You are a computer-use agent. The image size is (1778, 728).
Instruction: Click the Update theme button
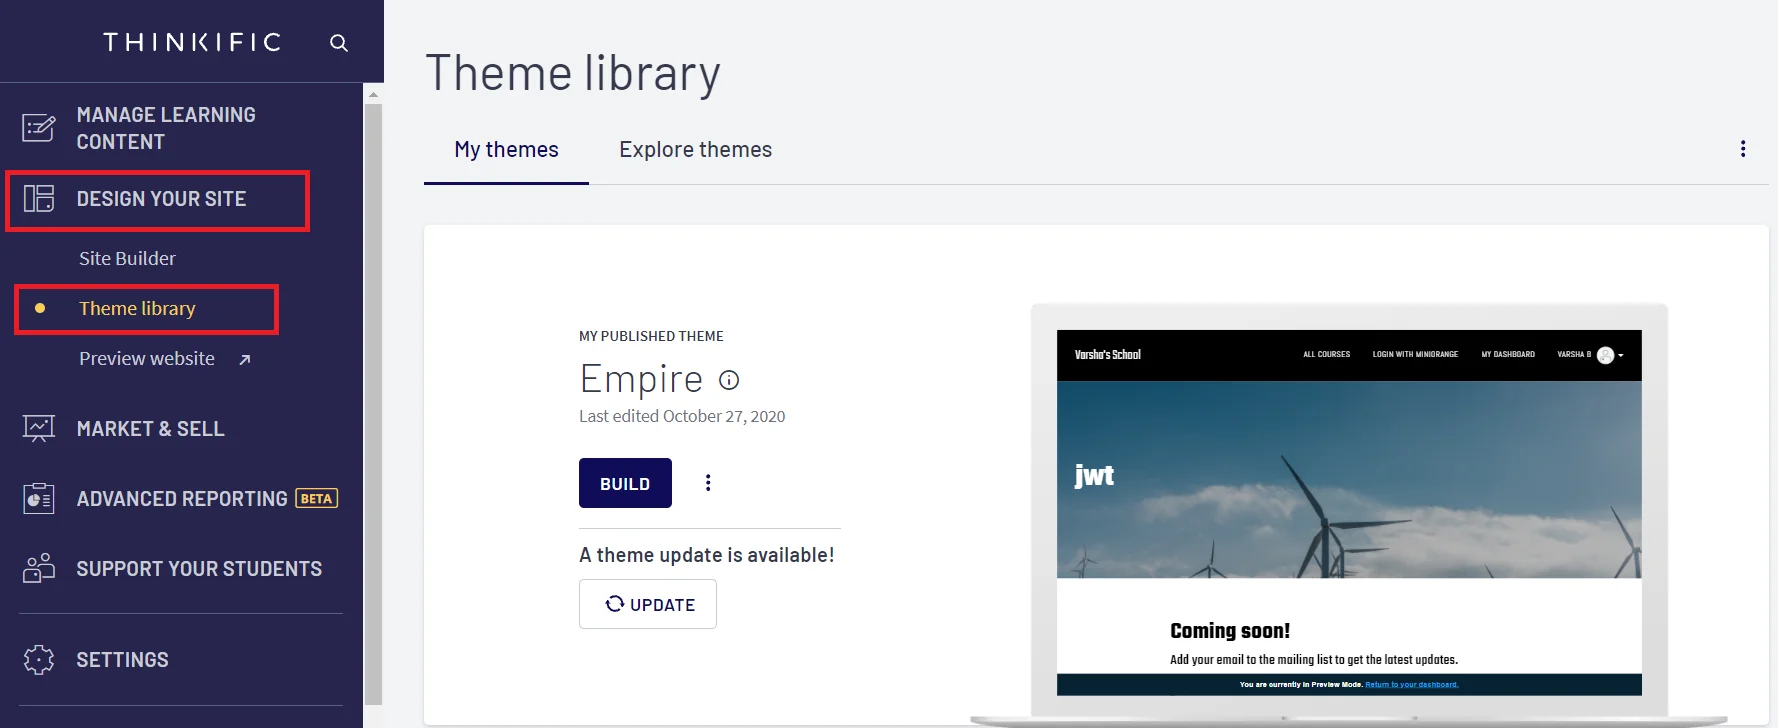(648, 604)
